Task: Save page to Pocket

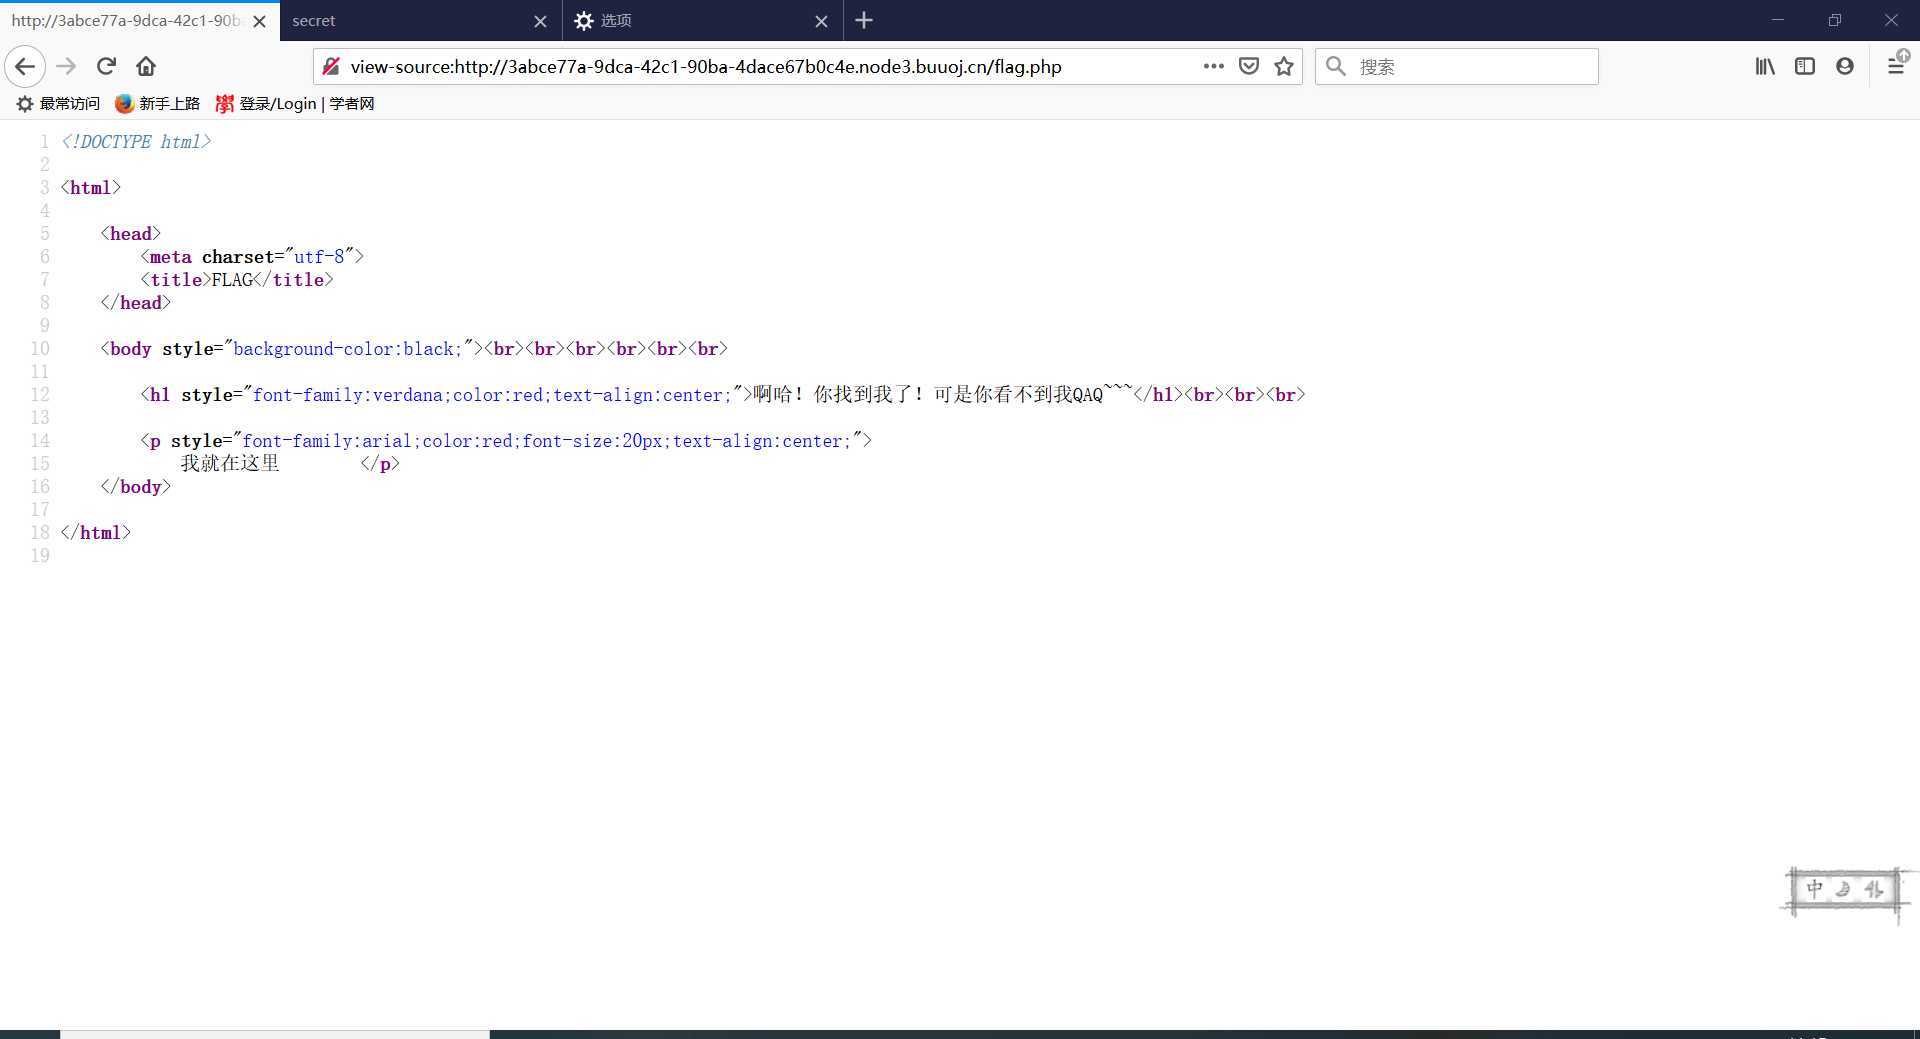Action: (x=1249, y=66)
